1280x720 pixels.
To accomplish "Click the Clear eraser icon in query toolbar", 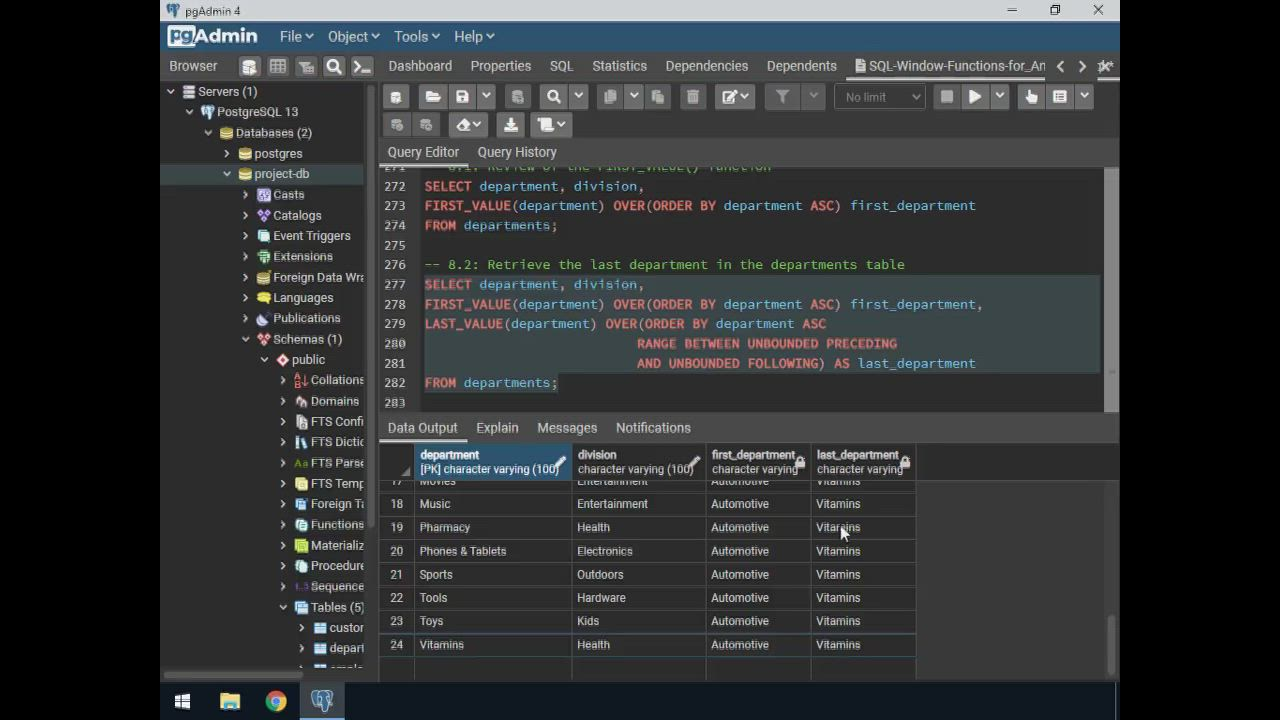I will coord(462,125).
